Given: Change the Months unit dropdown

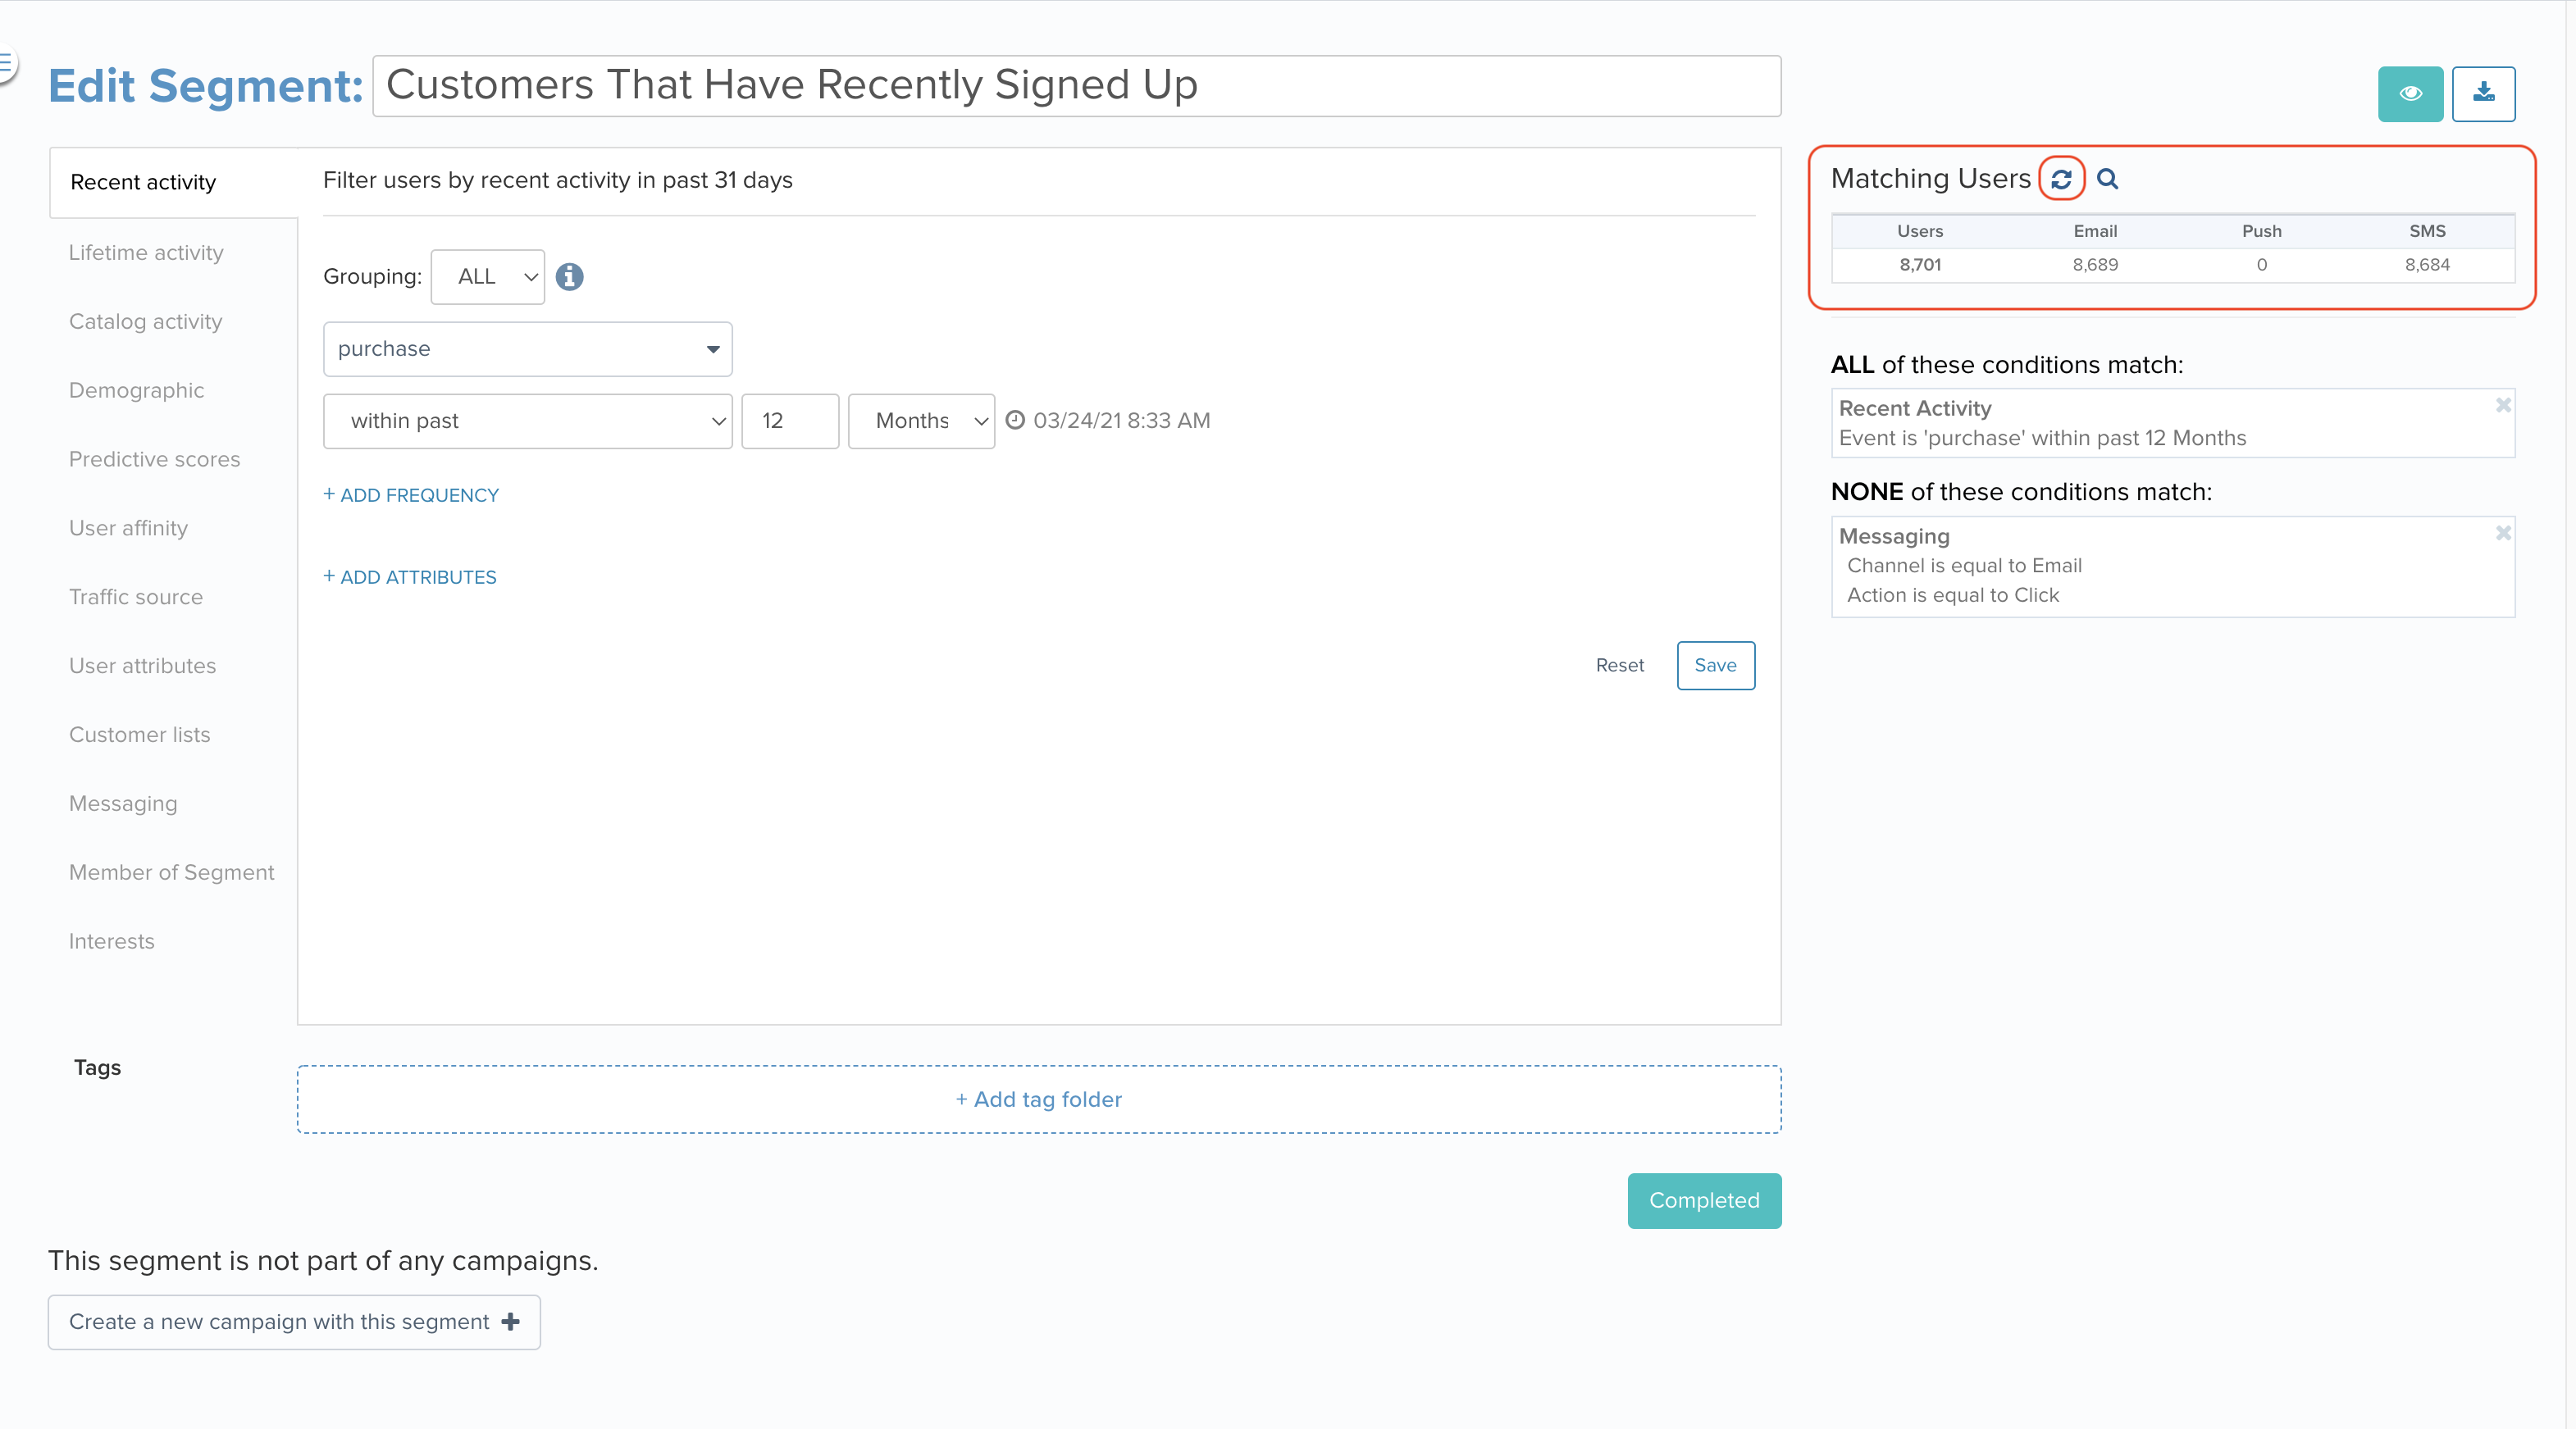Looking at the screenshot, I should pos(922,421).
